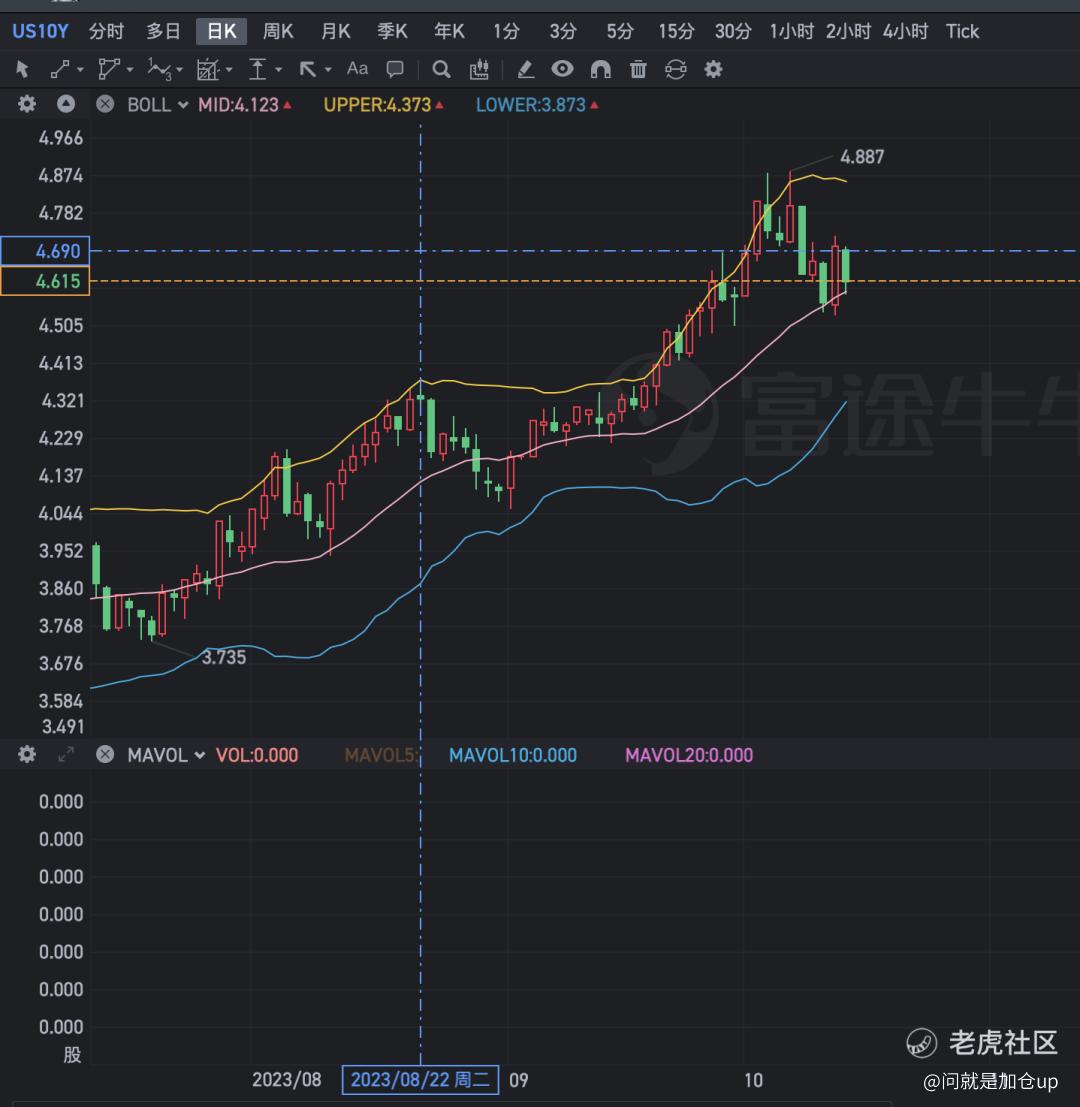1080x1107 pixels.
Task: Select the 年K yearly tab
Action: click(449, 31)
